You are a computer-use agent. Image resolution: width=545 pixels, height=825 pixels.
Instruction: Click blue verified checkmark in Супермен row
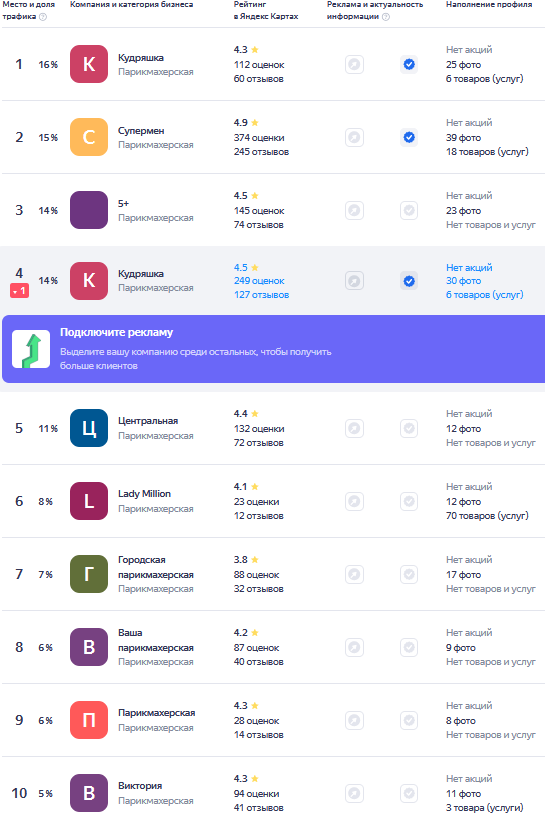point(409,137)
